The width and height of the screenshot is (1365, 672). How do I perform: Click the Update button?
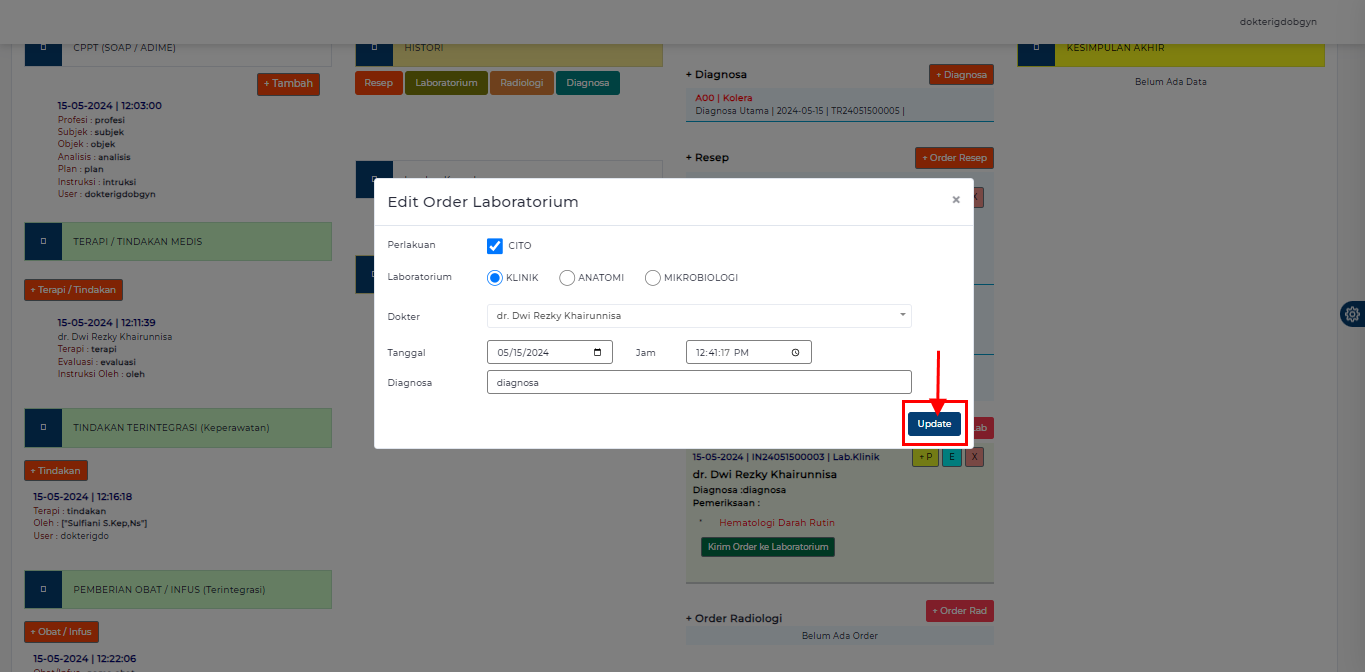click(x=934, y=424)
